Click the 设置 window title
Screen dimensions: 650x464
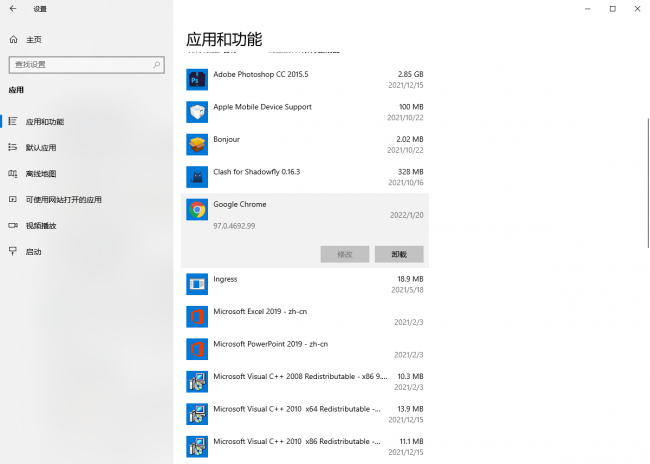tap(40, 9)
